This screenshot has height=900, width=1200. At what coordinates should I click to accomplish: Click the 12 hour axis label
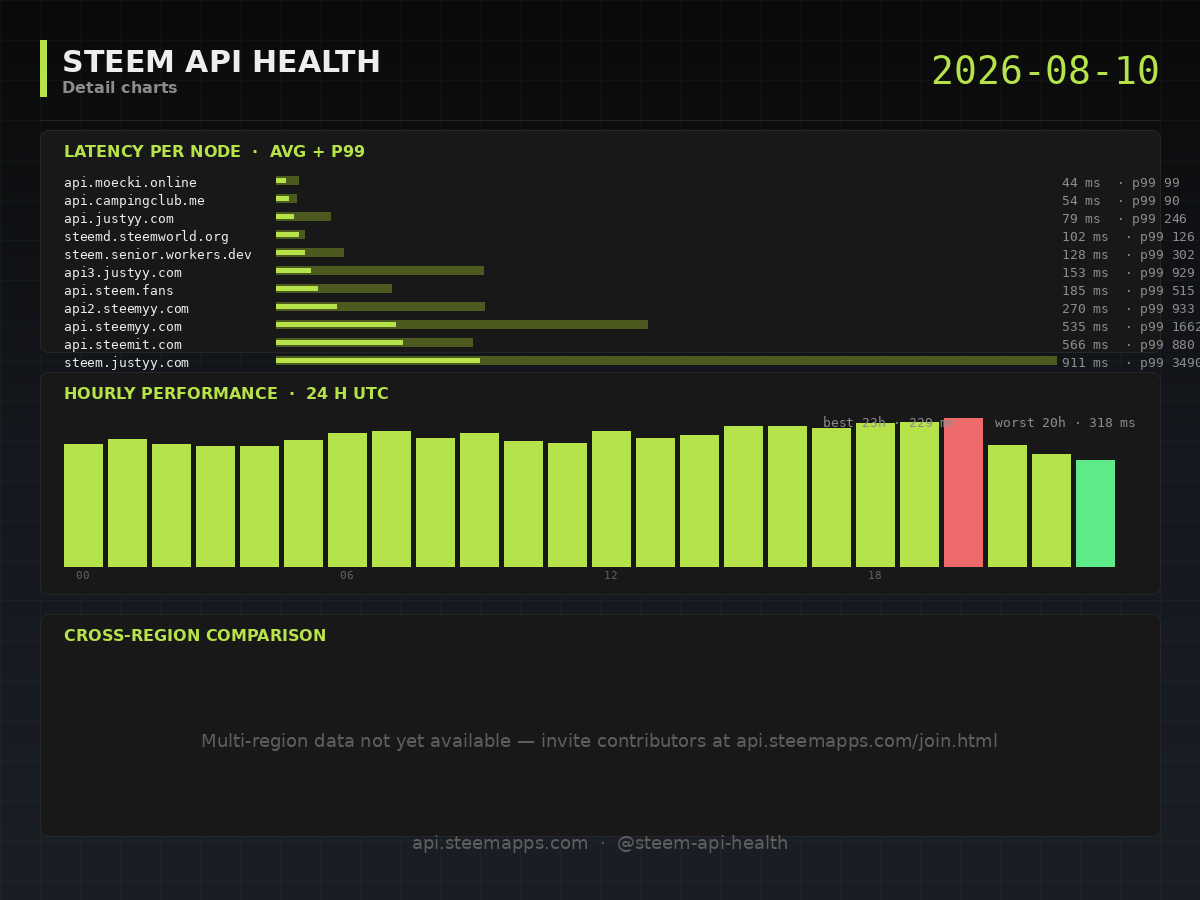pos(611,576)
